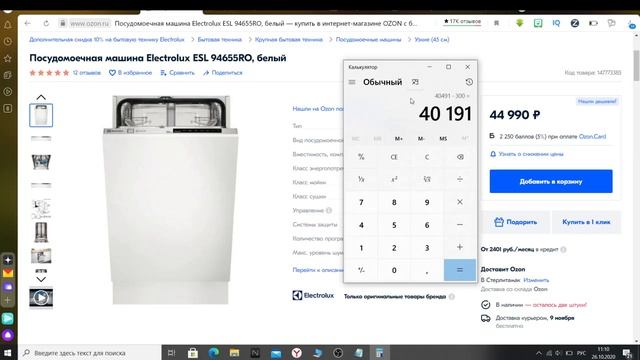640x360 pixels.
Task: Open Microsoft Store from taskbar
Action: (193, 353)
